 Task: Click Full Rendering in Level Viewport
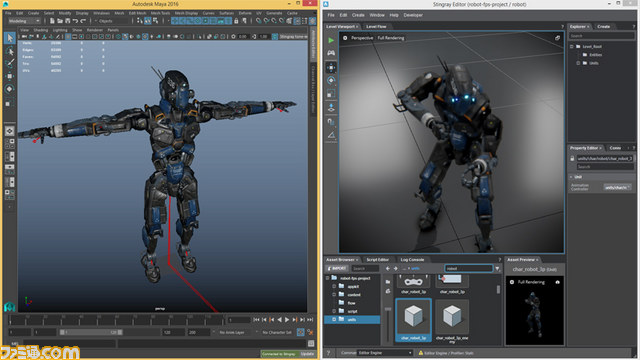coord(391,38)
